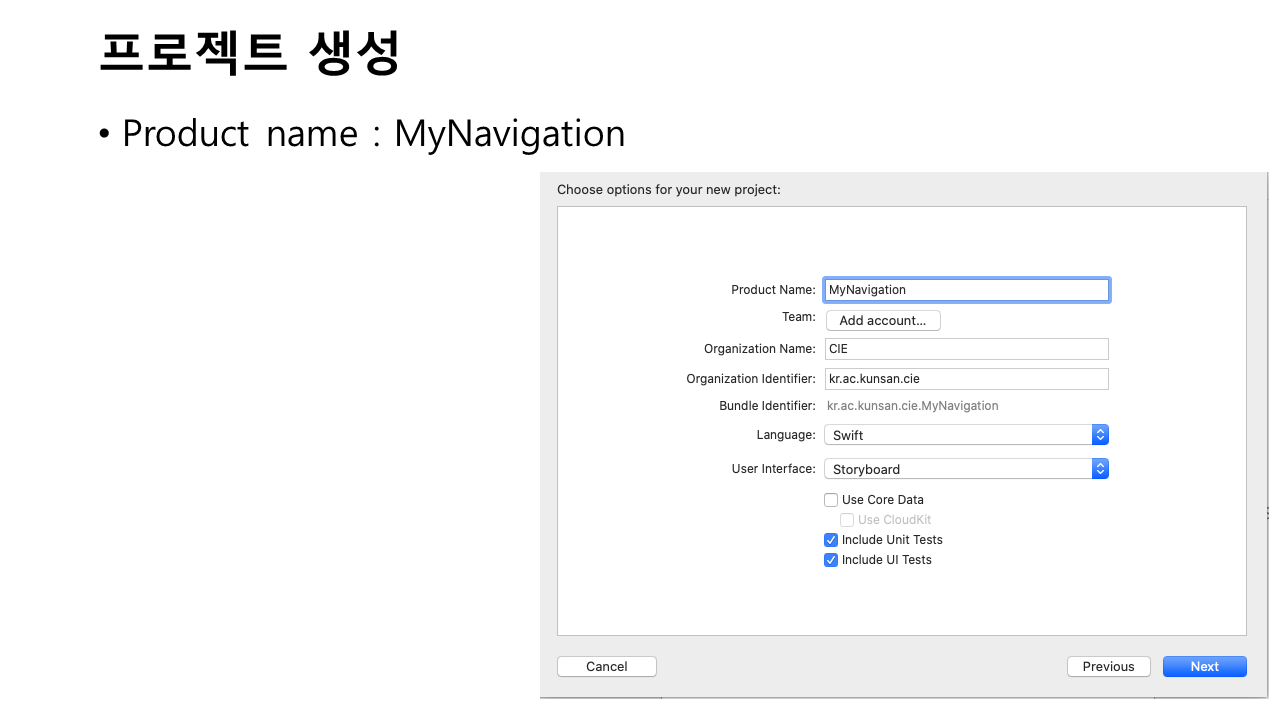Toggle the greyed-out Use CloudKit checkbox
This screenshot has width=1280, height=720.
point(847,520)
